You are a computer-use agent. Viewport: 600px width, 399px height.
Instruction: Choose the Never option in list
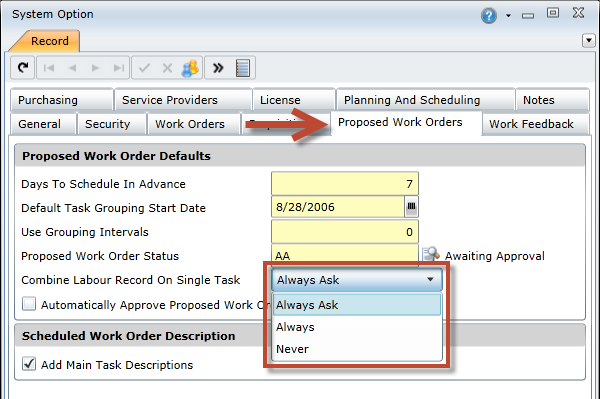pyautogui.click(x=357, y=349)
